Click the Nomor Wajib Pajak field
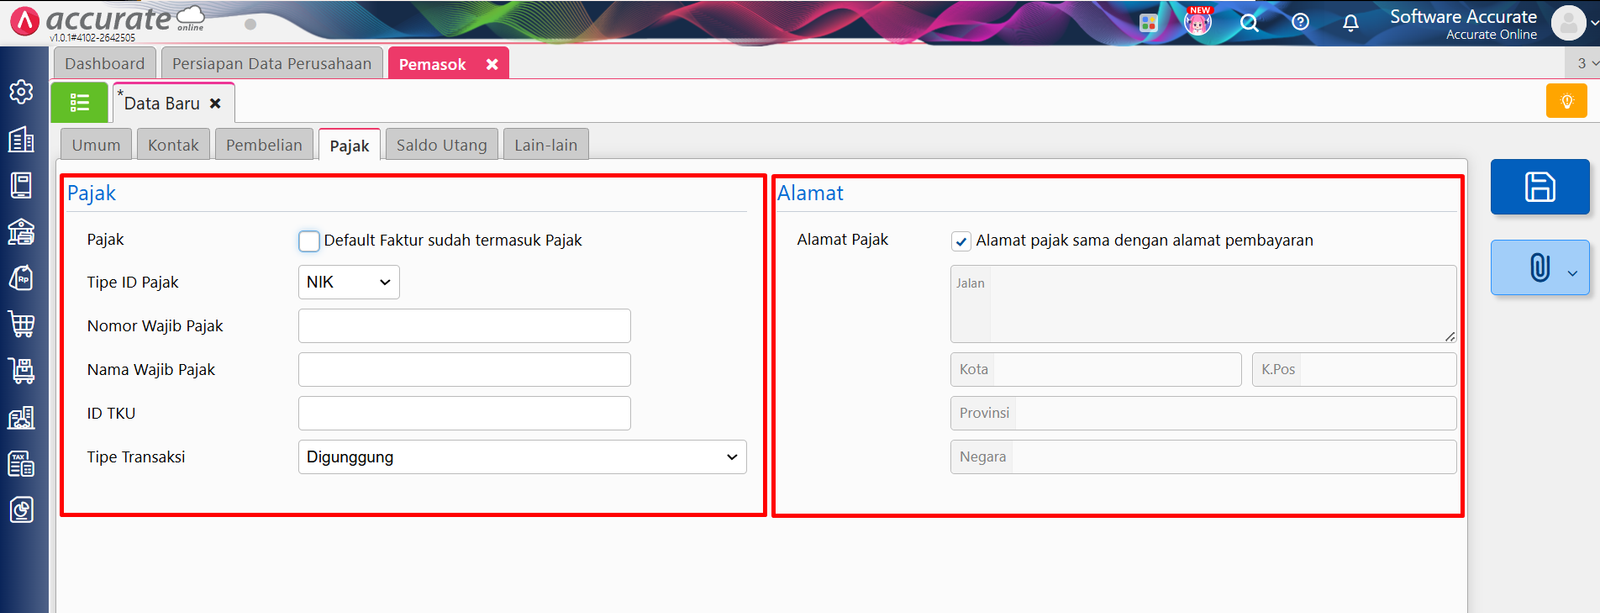 tap(464, 326)
